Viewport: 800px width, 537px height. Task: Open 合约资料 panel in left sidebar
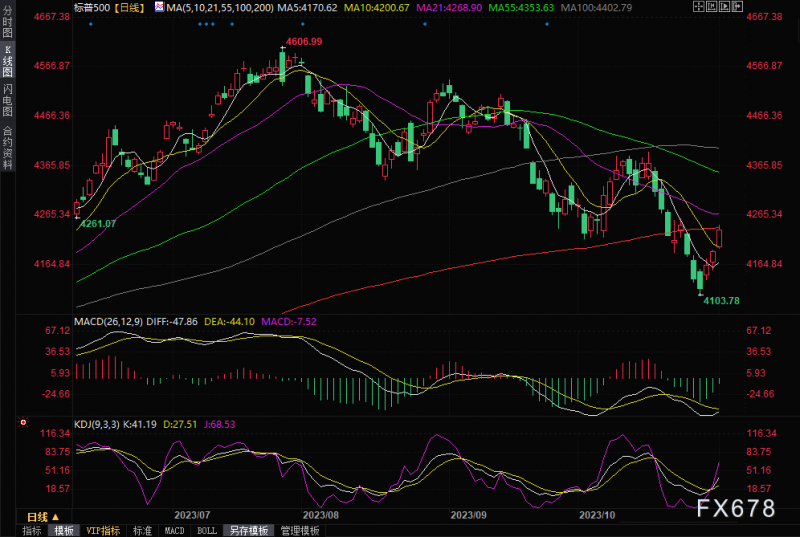click(x=7, y=146)
